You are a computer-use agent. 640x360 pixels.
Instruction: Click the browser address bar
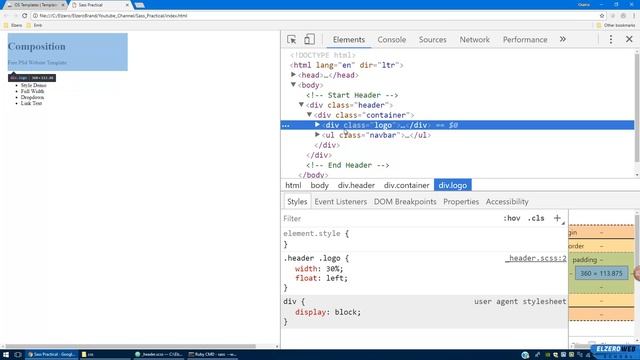pyautogui.click(x=314, y=16)
